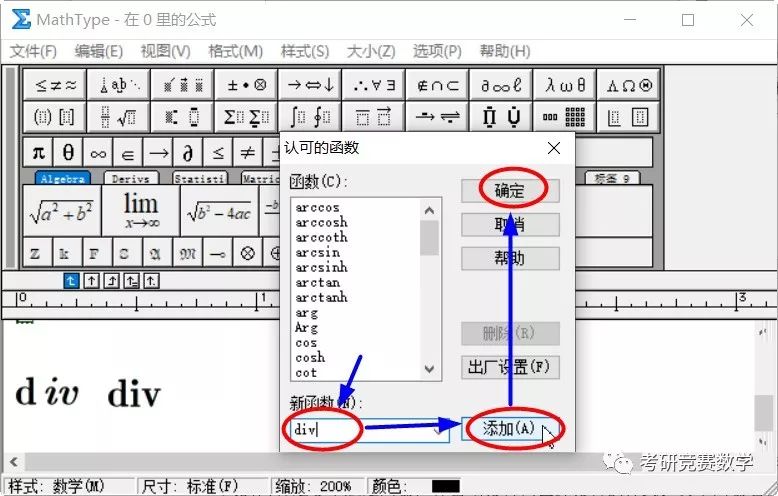Open the arrow symbols palette (→⇔↓)
Viewport: 778px width, 496px height.
click(x=310, y=85)
